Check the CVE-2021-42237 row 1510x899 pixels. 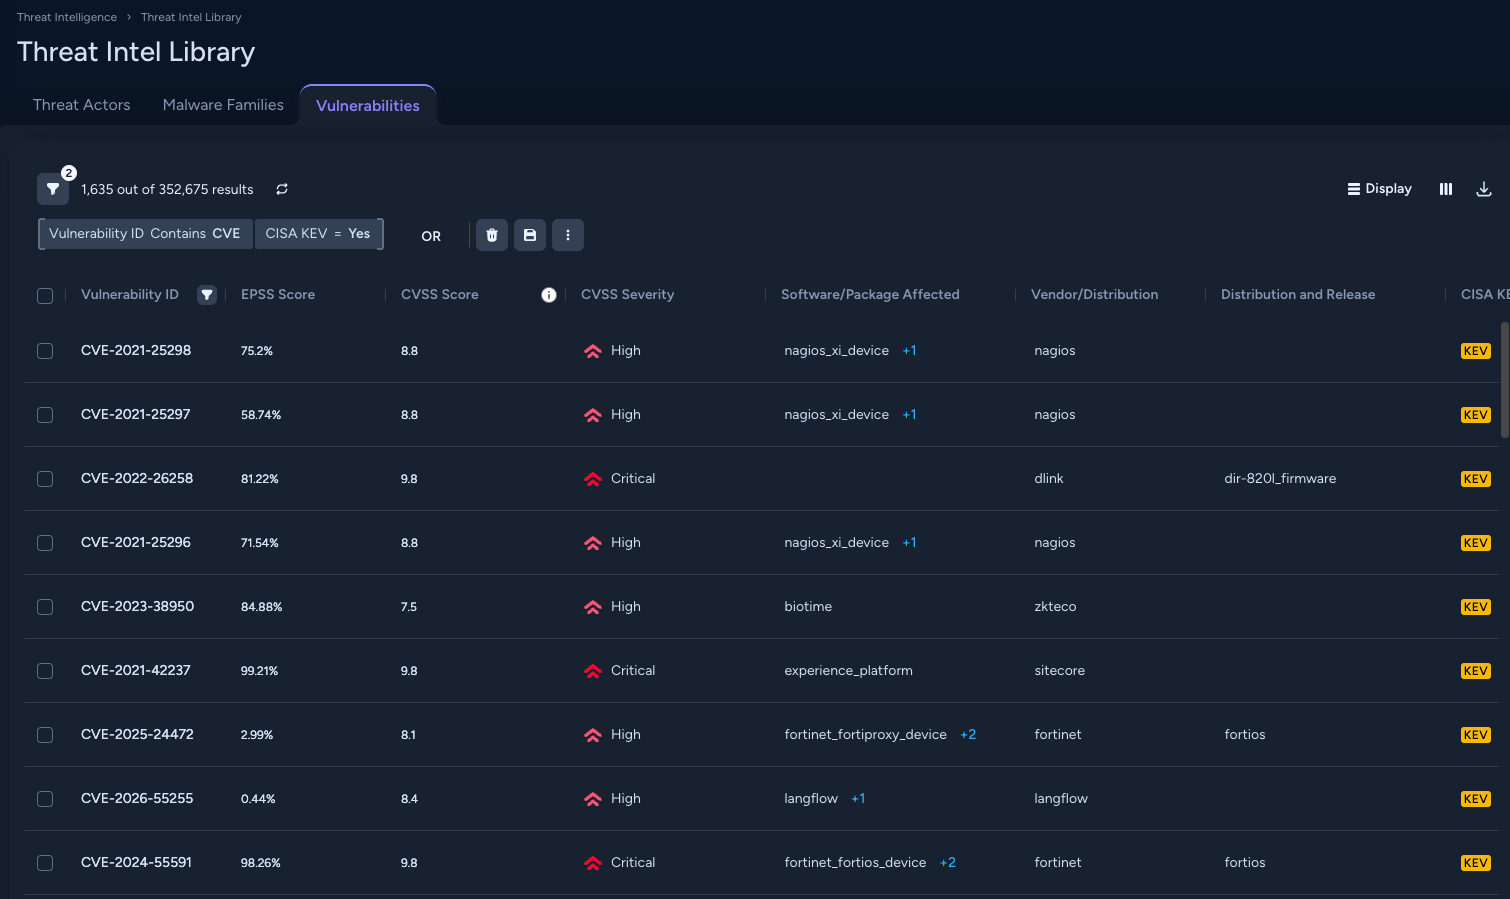point(45,671)
